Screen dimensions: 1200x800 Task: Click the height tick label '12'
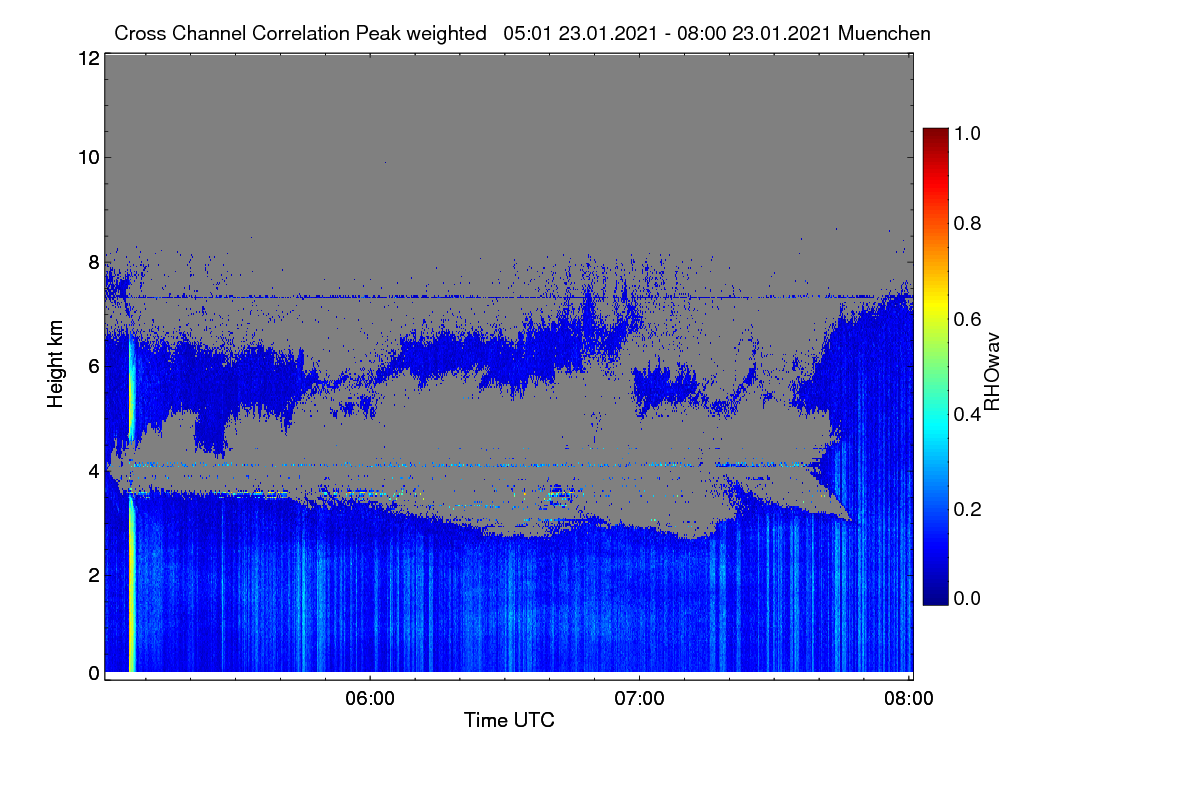[88, 58]
